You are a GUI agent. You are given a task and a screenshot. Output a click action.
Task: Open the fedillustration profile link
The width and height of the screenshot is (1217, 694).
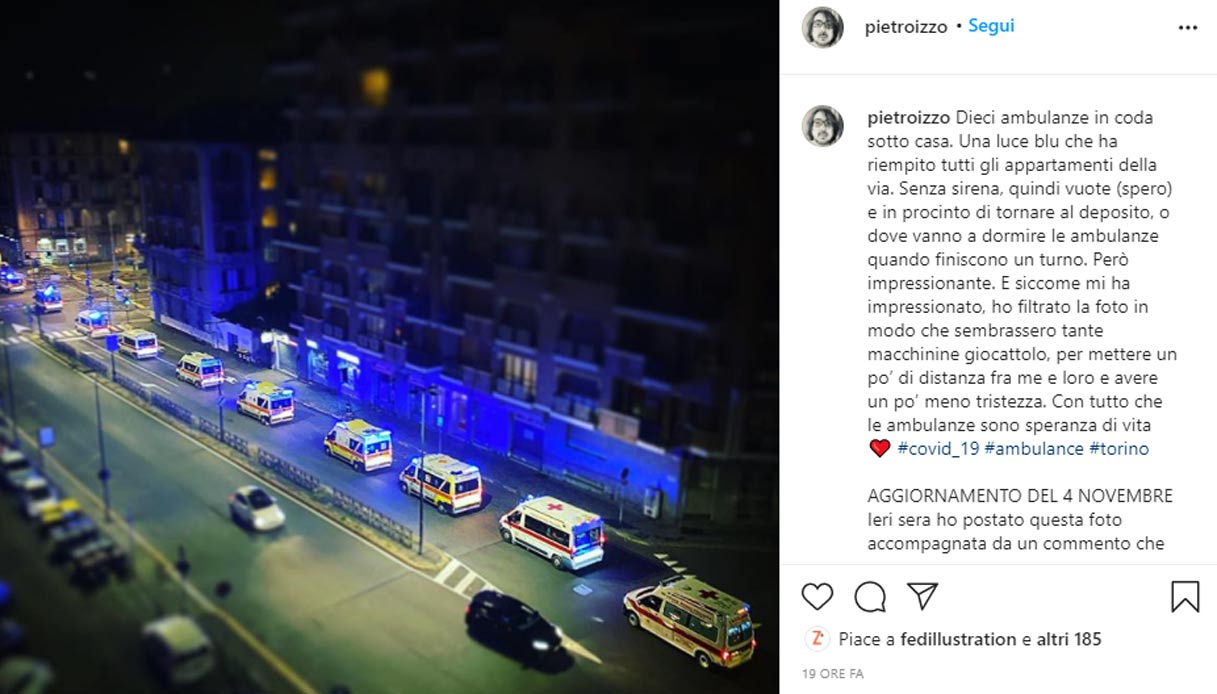tap(958, 639)
